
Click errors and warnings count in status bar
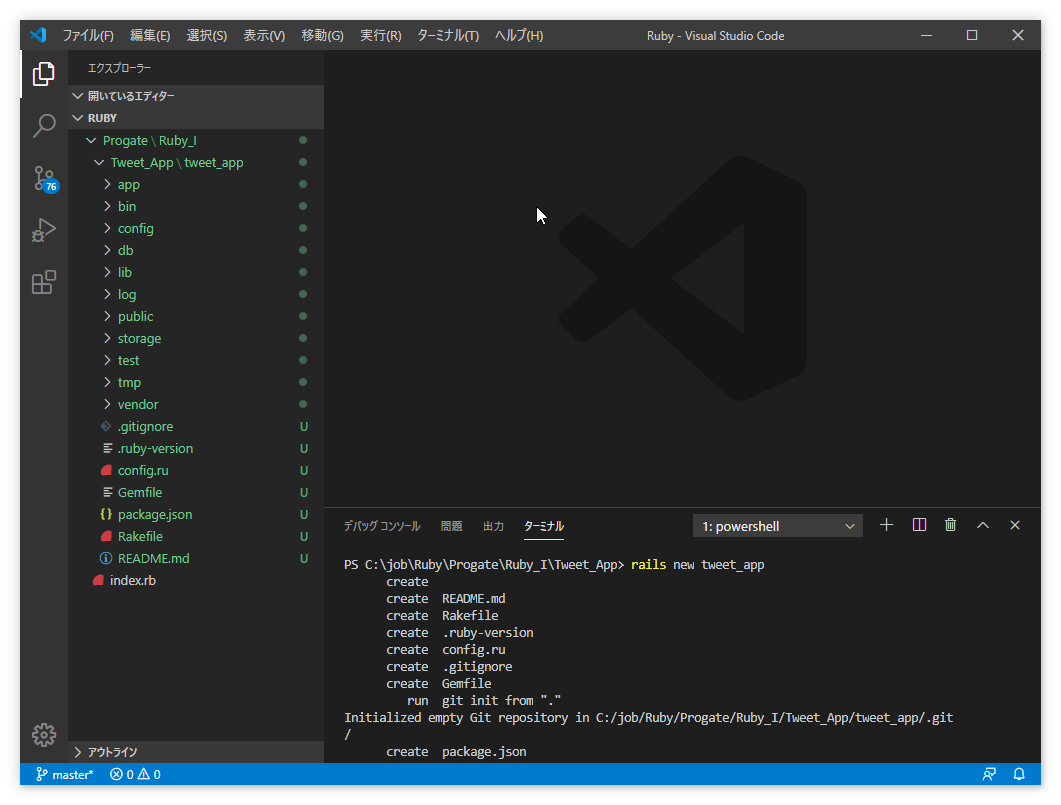click(135, 774)
